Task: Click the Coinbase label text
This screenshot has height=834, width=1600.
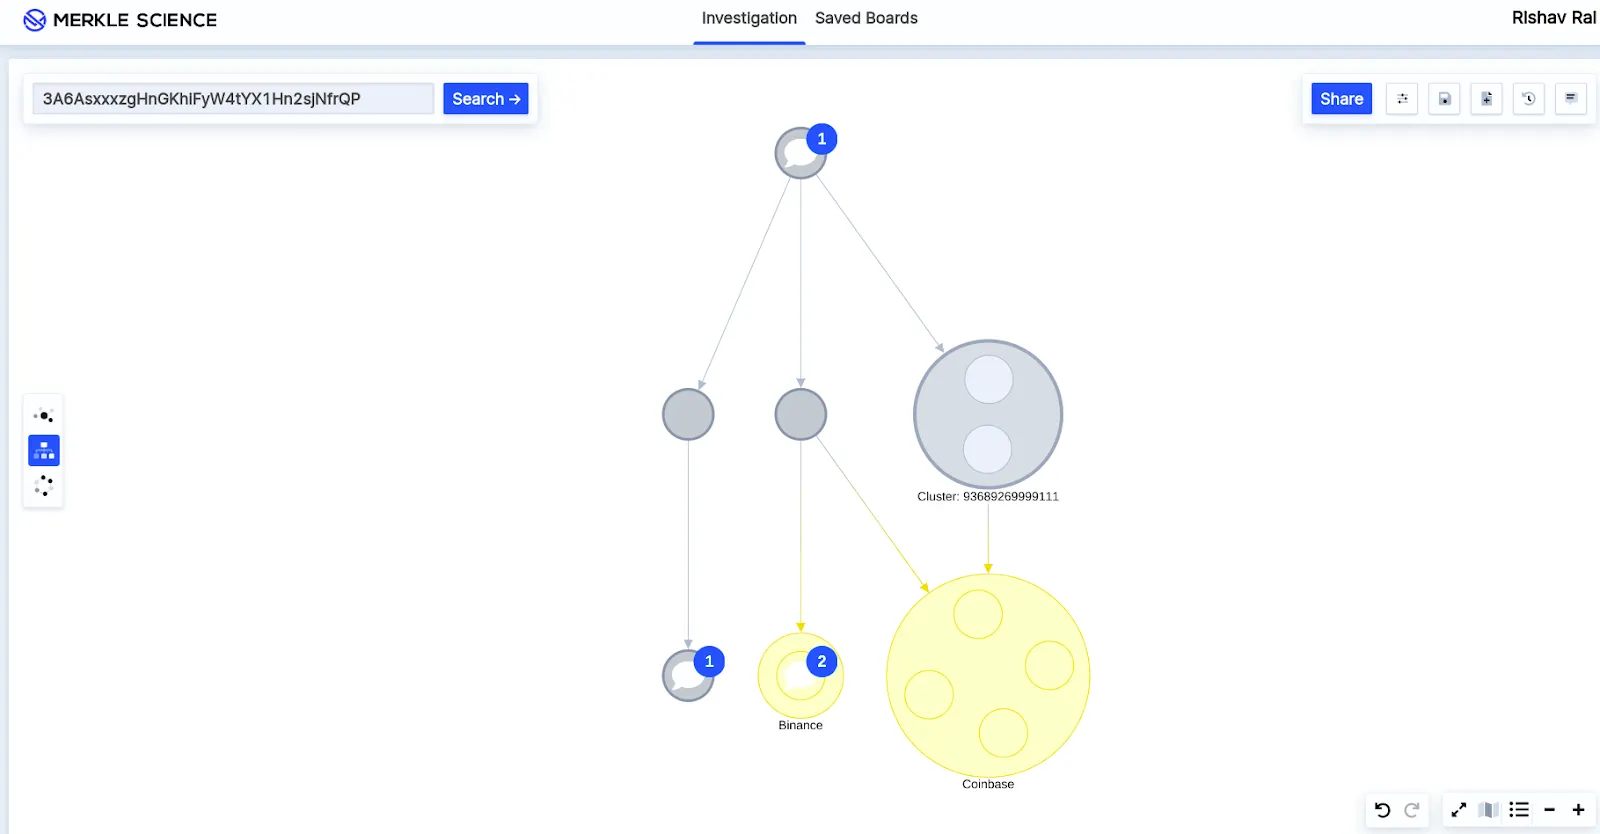Action: pos(988,784)
